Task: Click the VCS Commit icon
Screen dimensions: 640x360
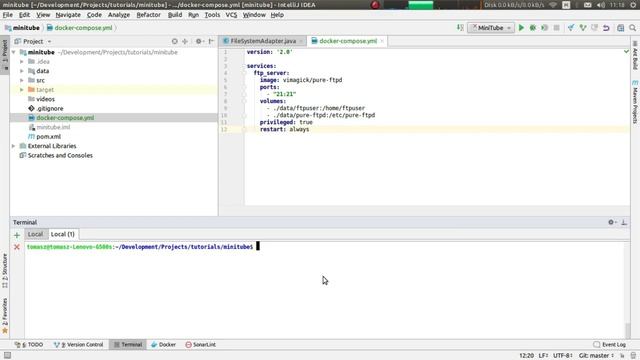Action: (583, 28)
